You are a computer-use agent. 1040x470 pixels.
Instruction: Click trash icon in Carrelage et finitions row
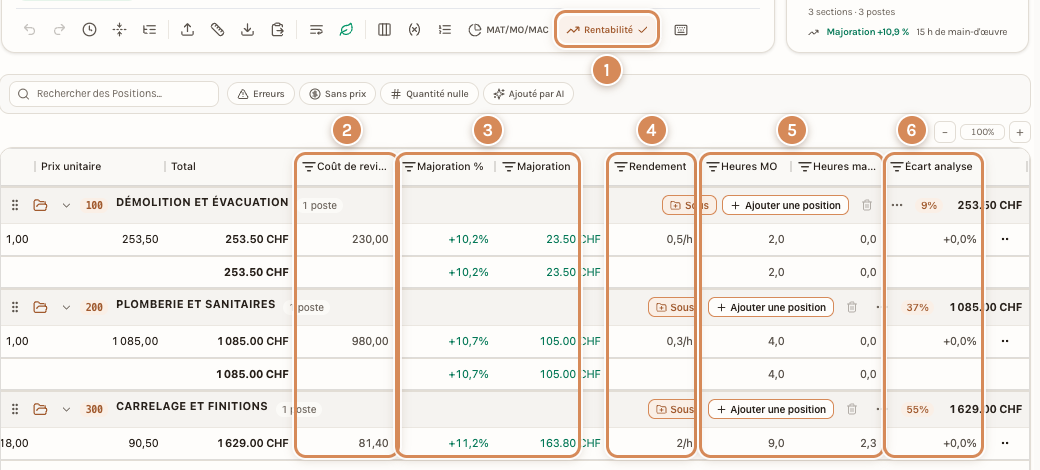tap(852, 409)
